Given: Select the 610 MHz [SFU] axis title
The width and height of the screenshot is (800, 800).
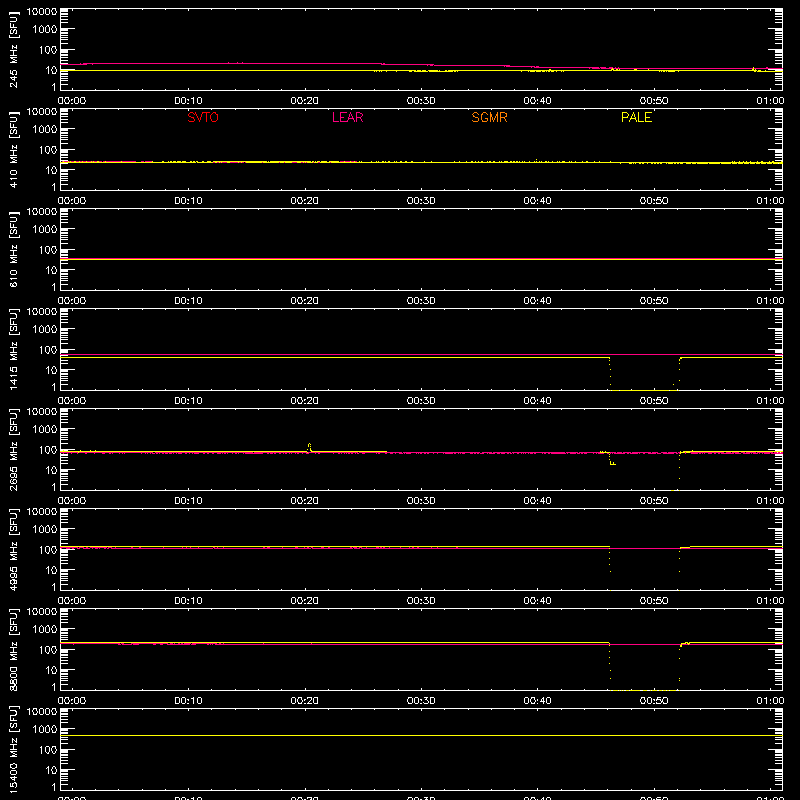Looking at the screenshot, I should click(14, 249).
